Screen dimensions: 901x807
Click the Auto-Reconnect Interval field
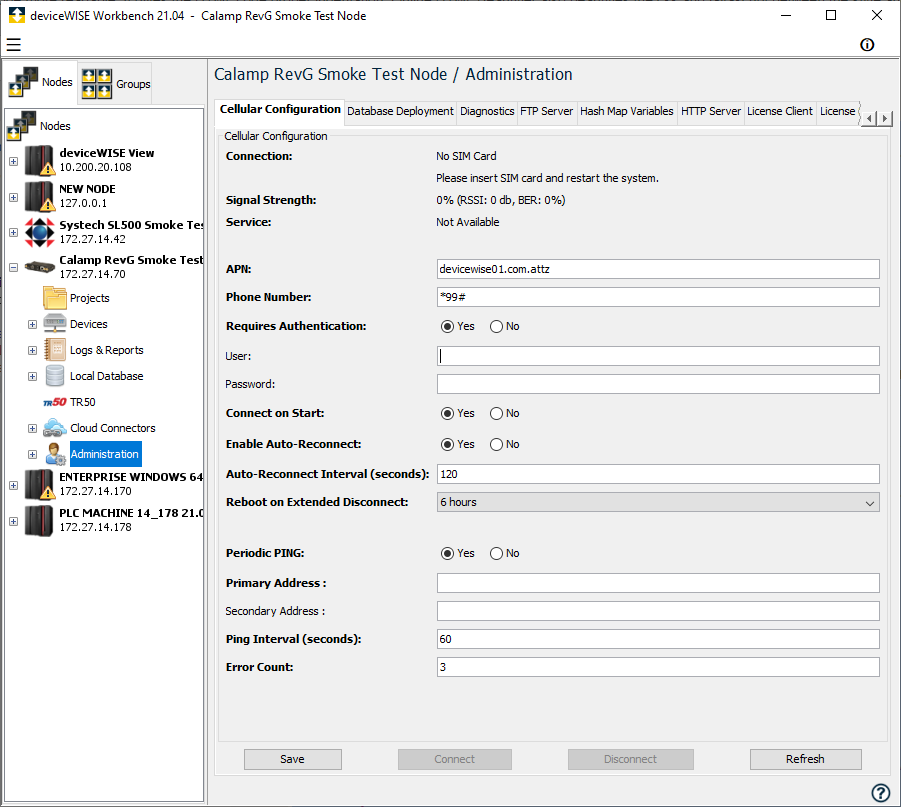tap(658, 474)
